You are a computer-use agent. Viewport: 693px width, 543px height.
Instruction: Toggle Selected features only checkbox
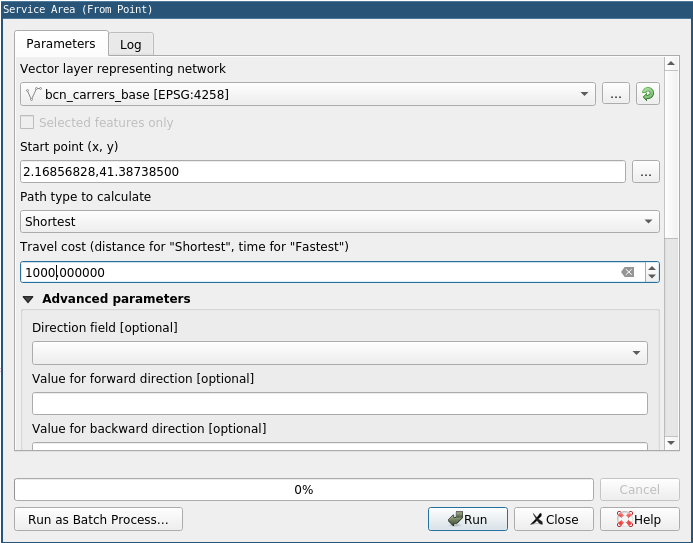28,122
